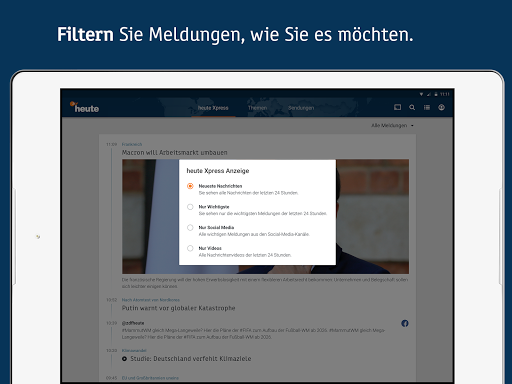Select Nur Social Media radio option
512x384 pixels.
point(190,228)
